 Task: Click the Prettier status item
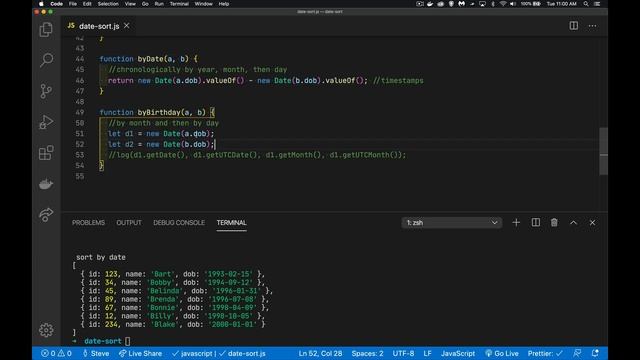(545, 353)
